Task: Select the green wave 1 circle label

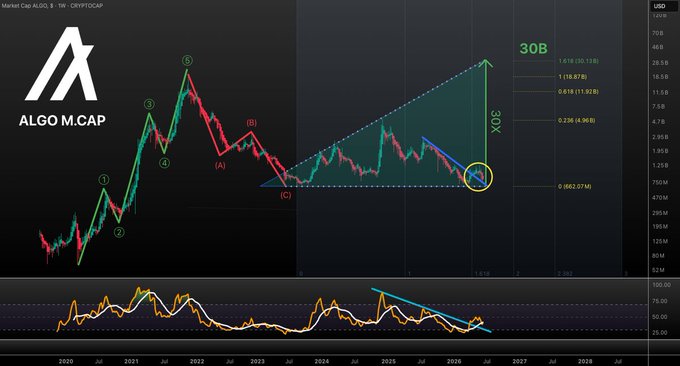Action: point(104,180)
